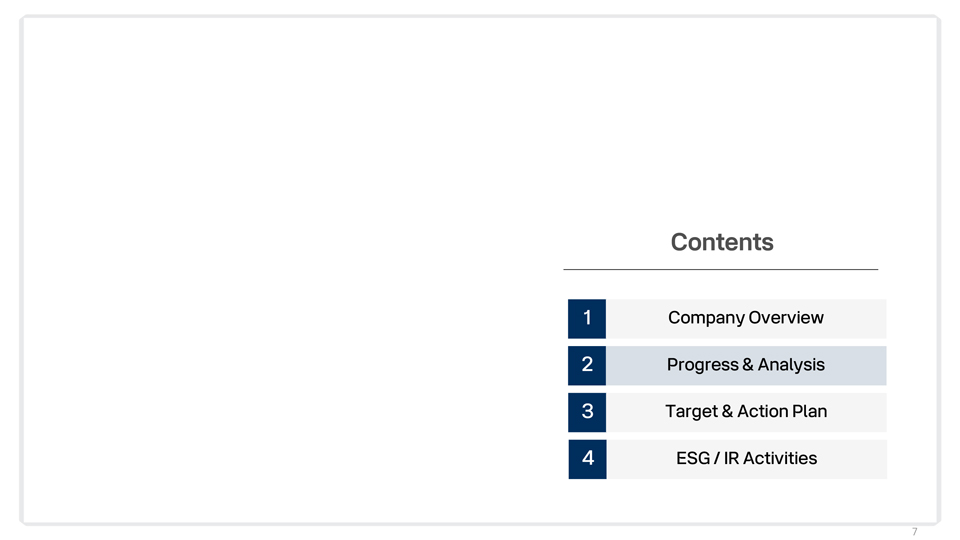Click the dark blue number 3 box

point(587,412)
